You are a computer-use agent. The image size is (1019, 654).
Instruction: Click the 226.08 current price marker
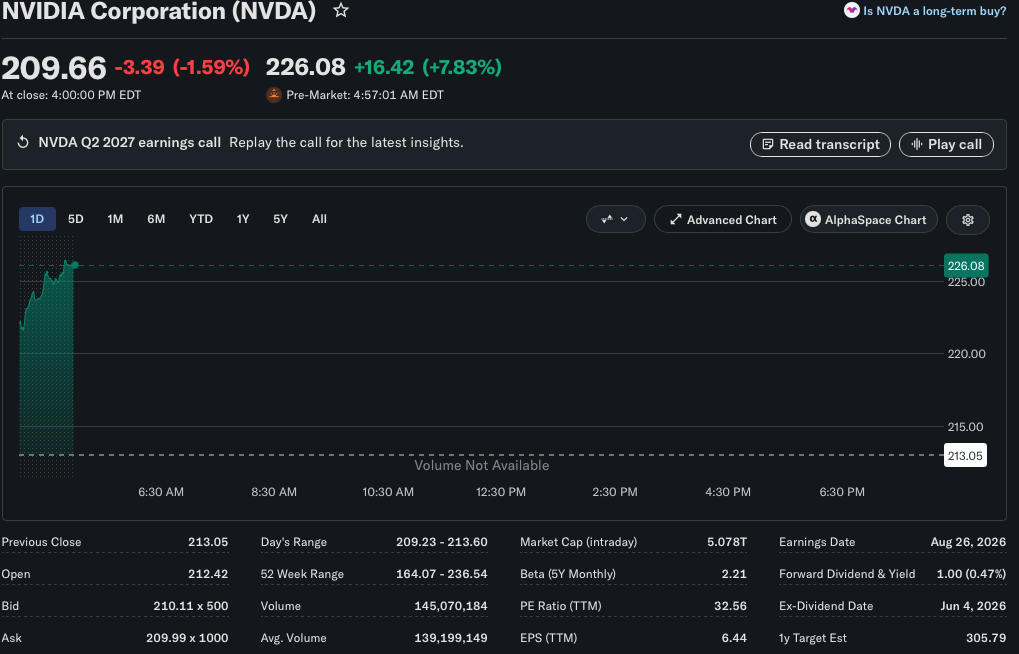[966, 265]
